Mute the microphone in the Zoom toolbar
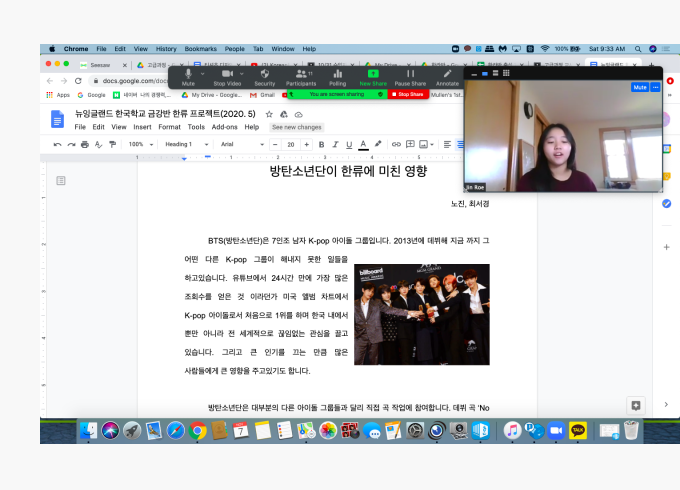This screenshot has width=680, height=490. pos(188,77)
